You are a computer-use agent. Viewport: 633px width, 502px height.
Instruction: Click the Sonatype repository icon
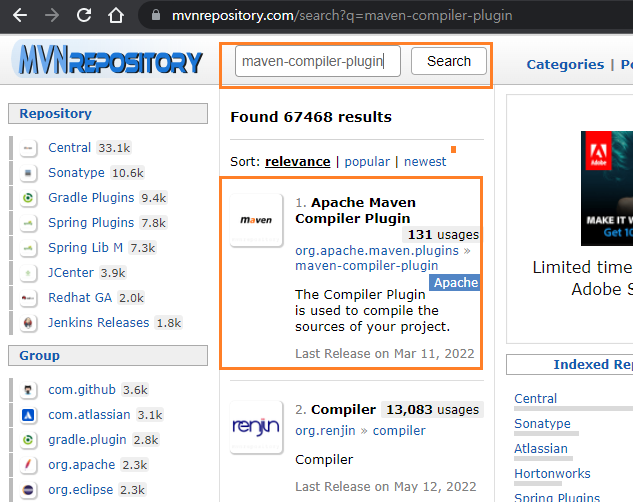[x=28, y=173]
